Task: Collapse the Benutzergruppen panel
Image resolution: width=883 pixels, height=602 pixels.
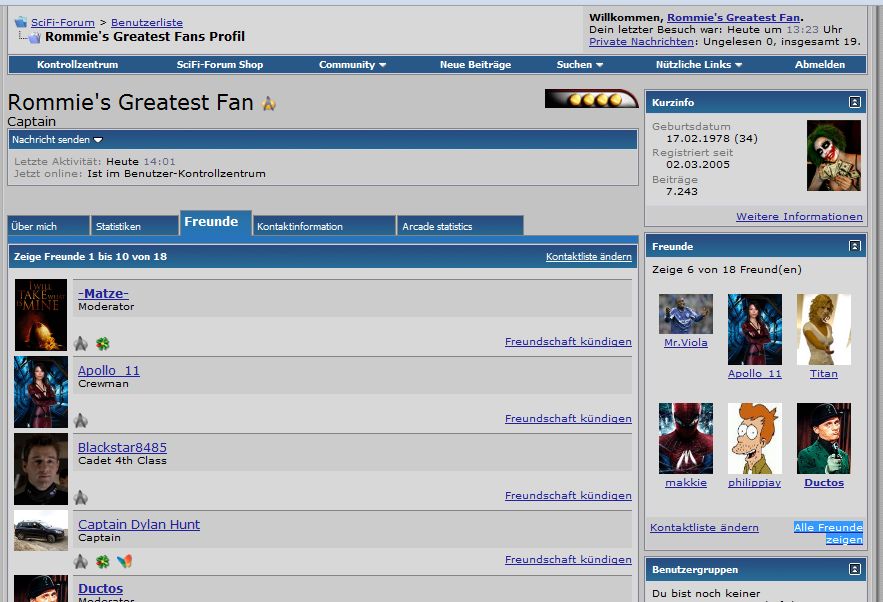Action: coord(855,569)
